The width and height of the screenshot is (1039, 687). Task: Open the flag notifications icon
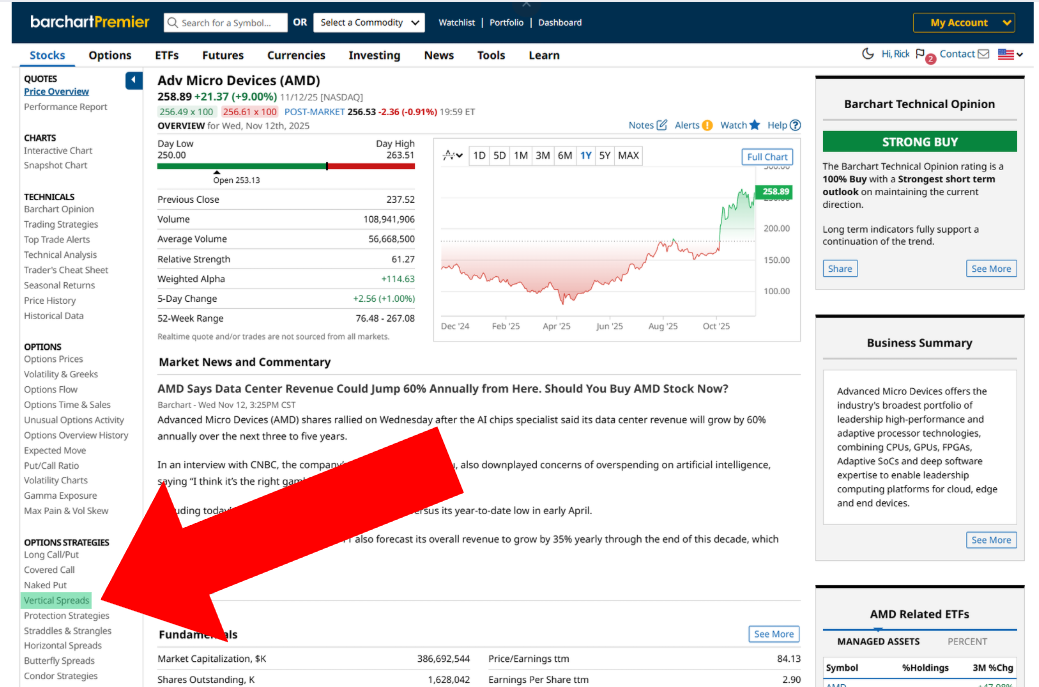[920, 54]
